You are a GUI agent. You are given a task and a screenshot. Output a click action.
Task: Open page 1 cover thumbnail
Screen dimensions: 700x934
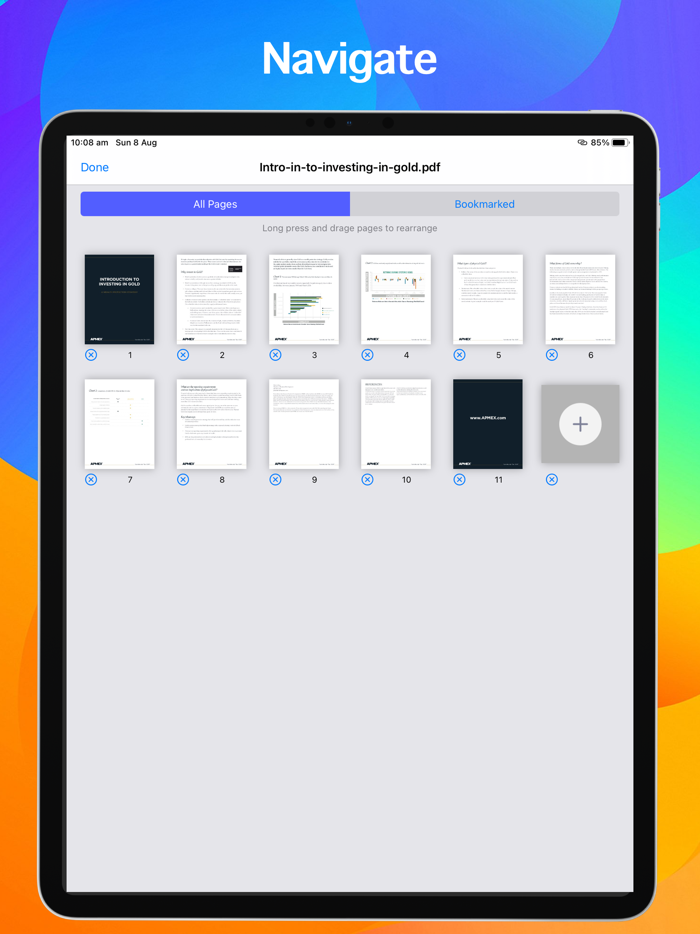[119, 300]
